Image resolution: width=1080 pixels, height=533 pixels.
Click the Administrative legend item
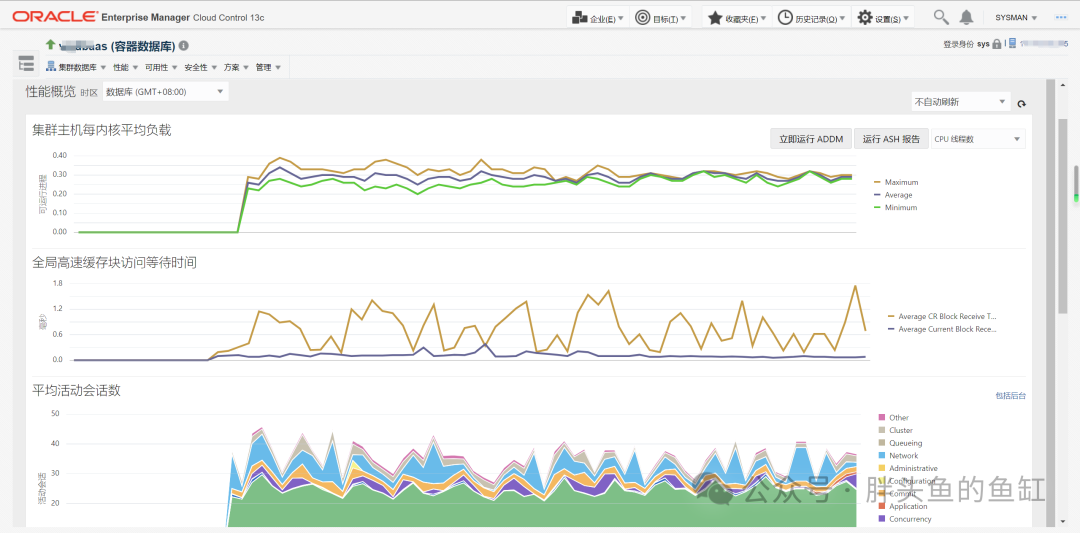tap(908, 468)
